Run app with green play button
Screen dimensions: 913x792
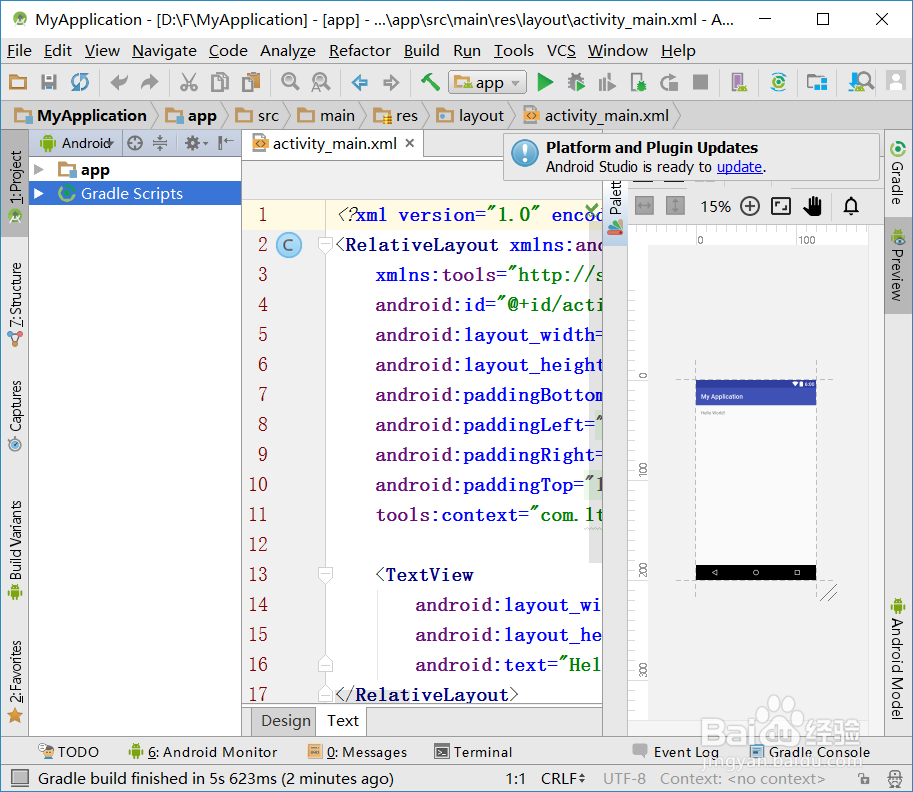tap(545, 82)
